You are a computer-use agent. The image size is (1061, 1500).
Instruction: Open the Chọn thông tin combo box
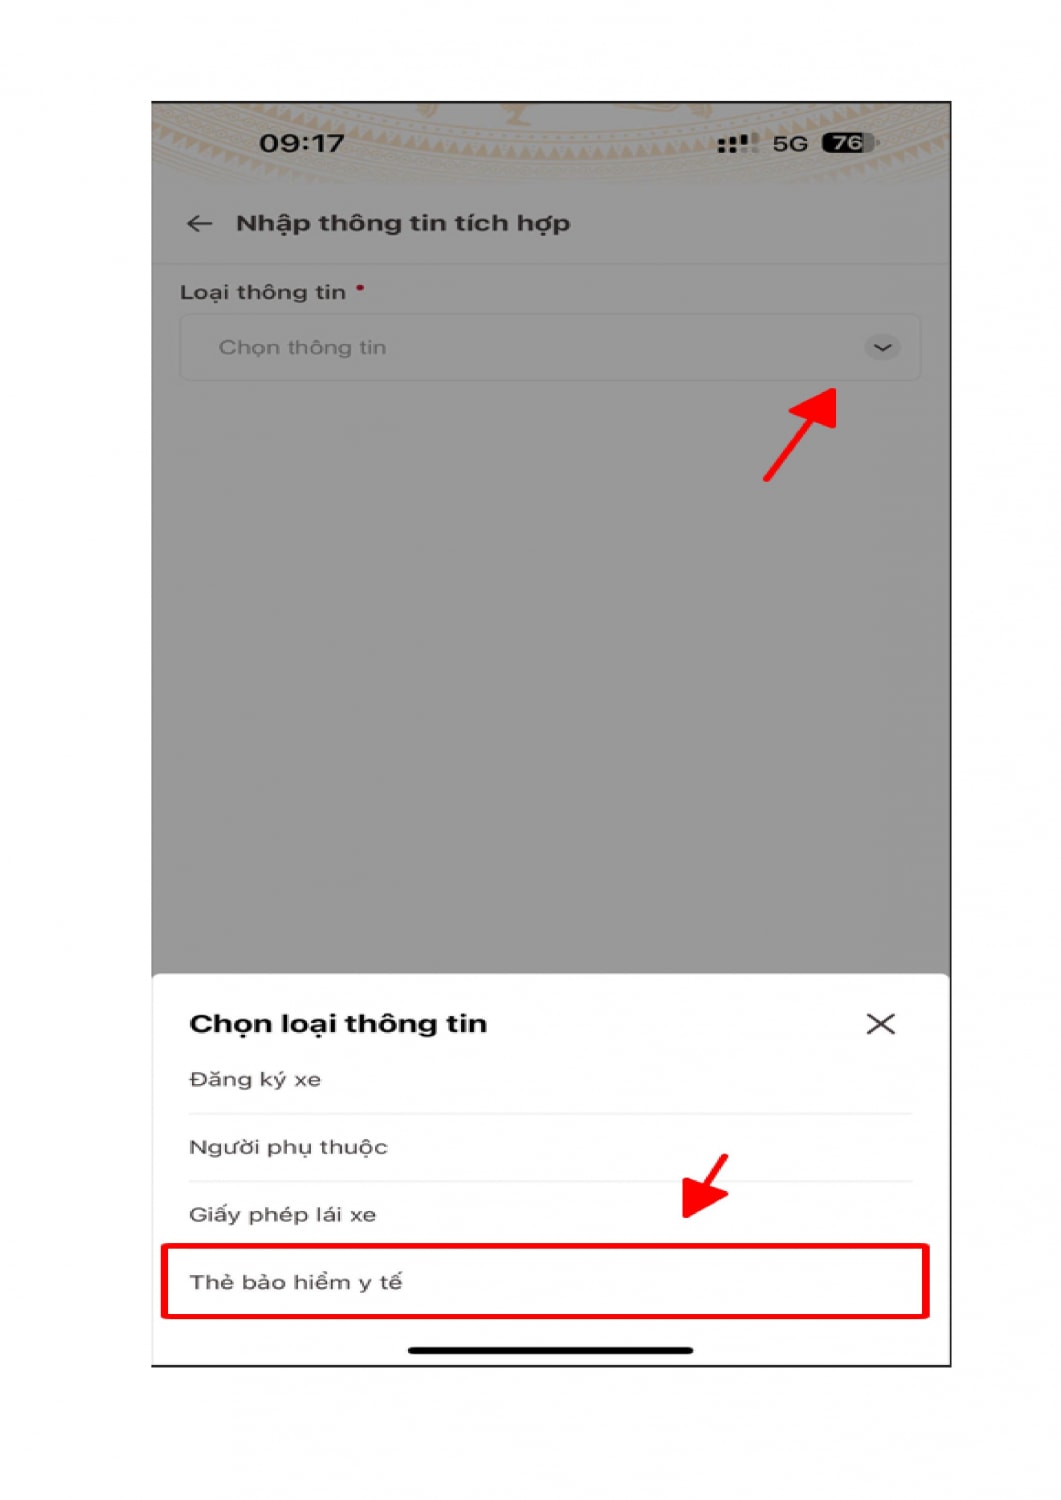click(549, 348)
